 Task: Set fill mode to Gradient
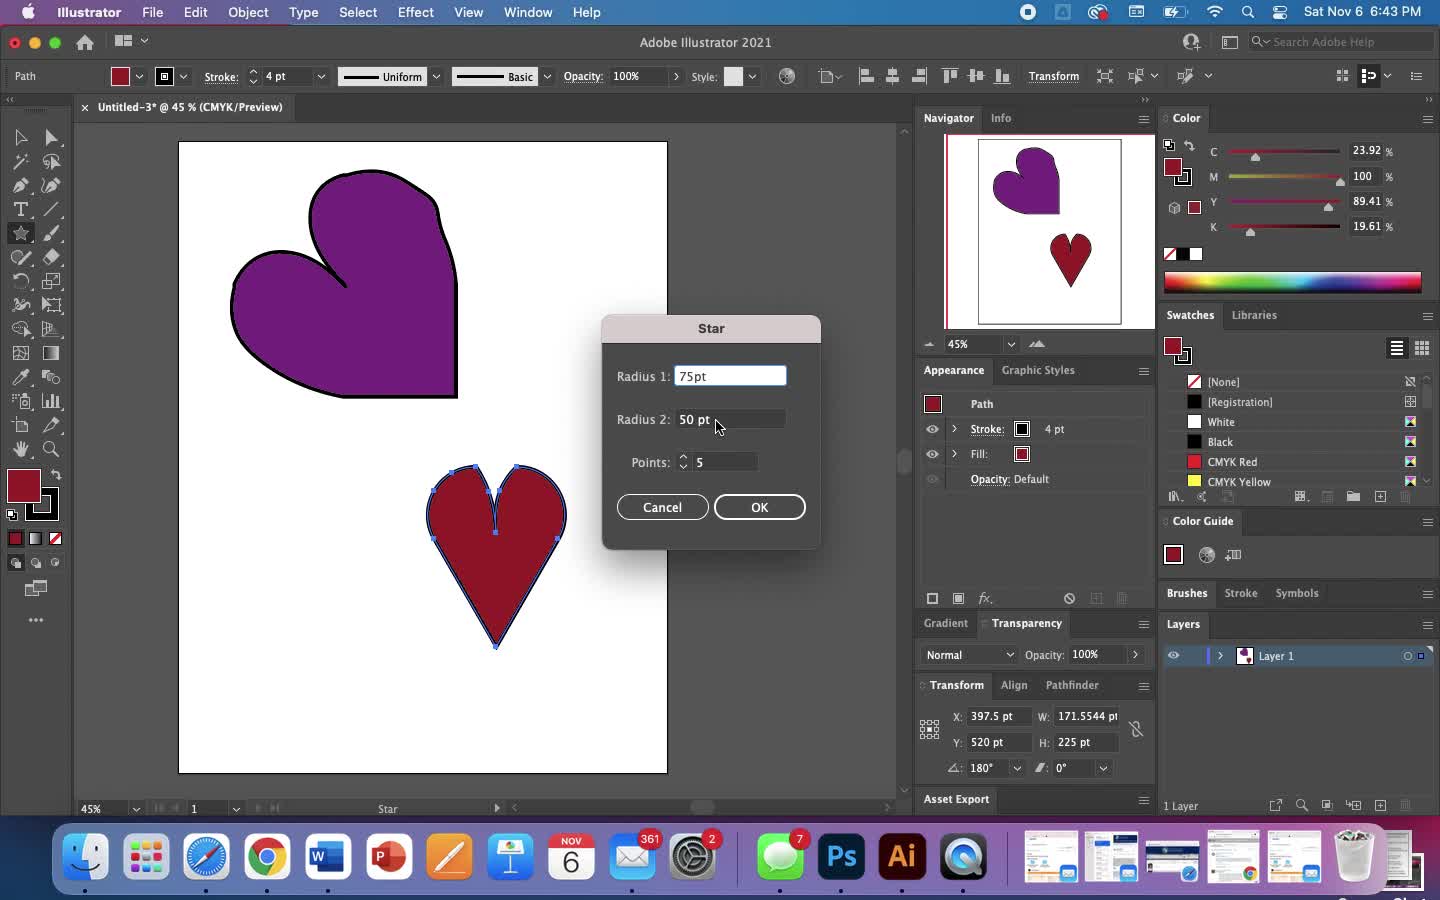tap(35, 538)
